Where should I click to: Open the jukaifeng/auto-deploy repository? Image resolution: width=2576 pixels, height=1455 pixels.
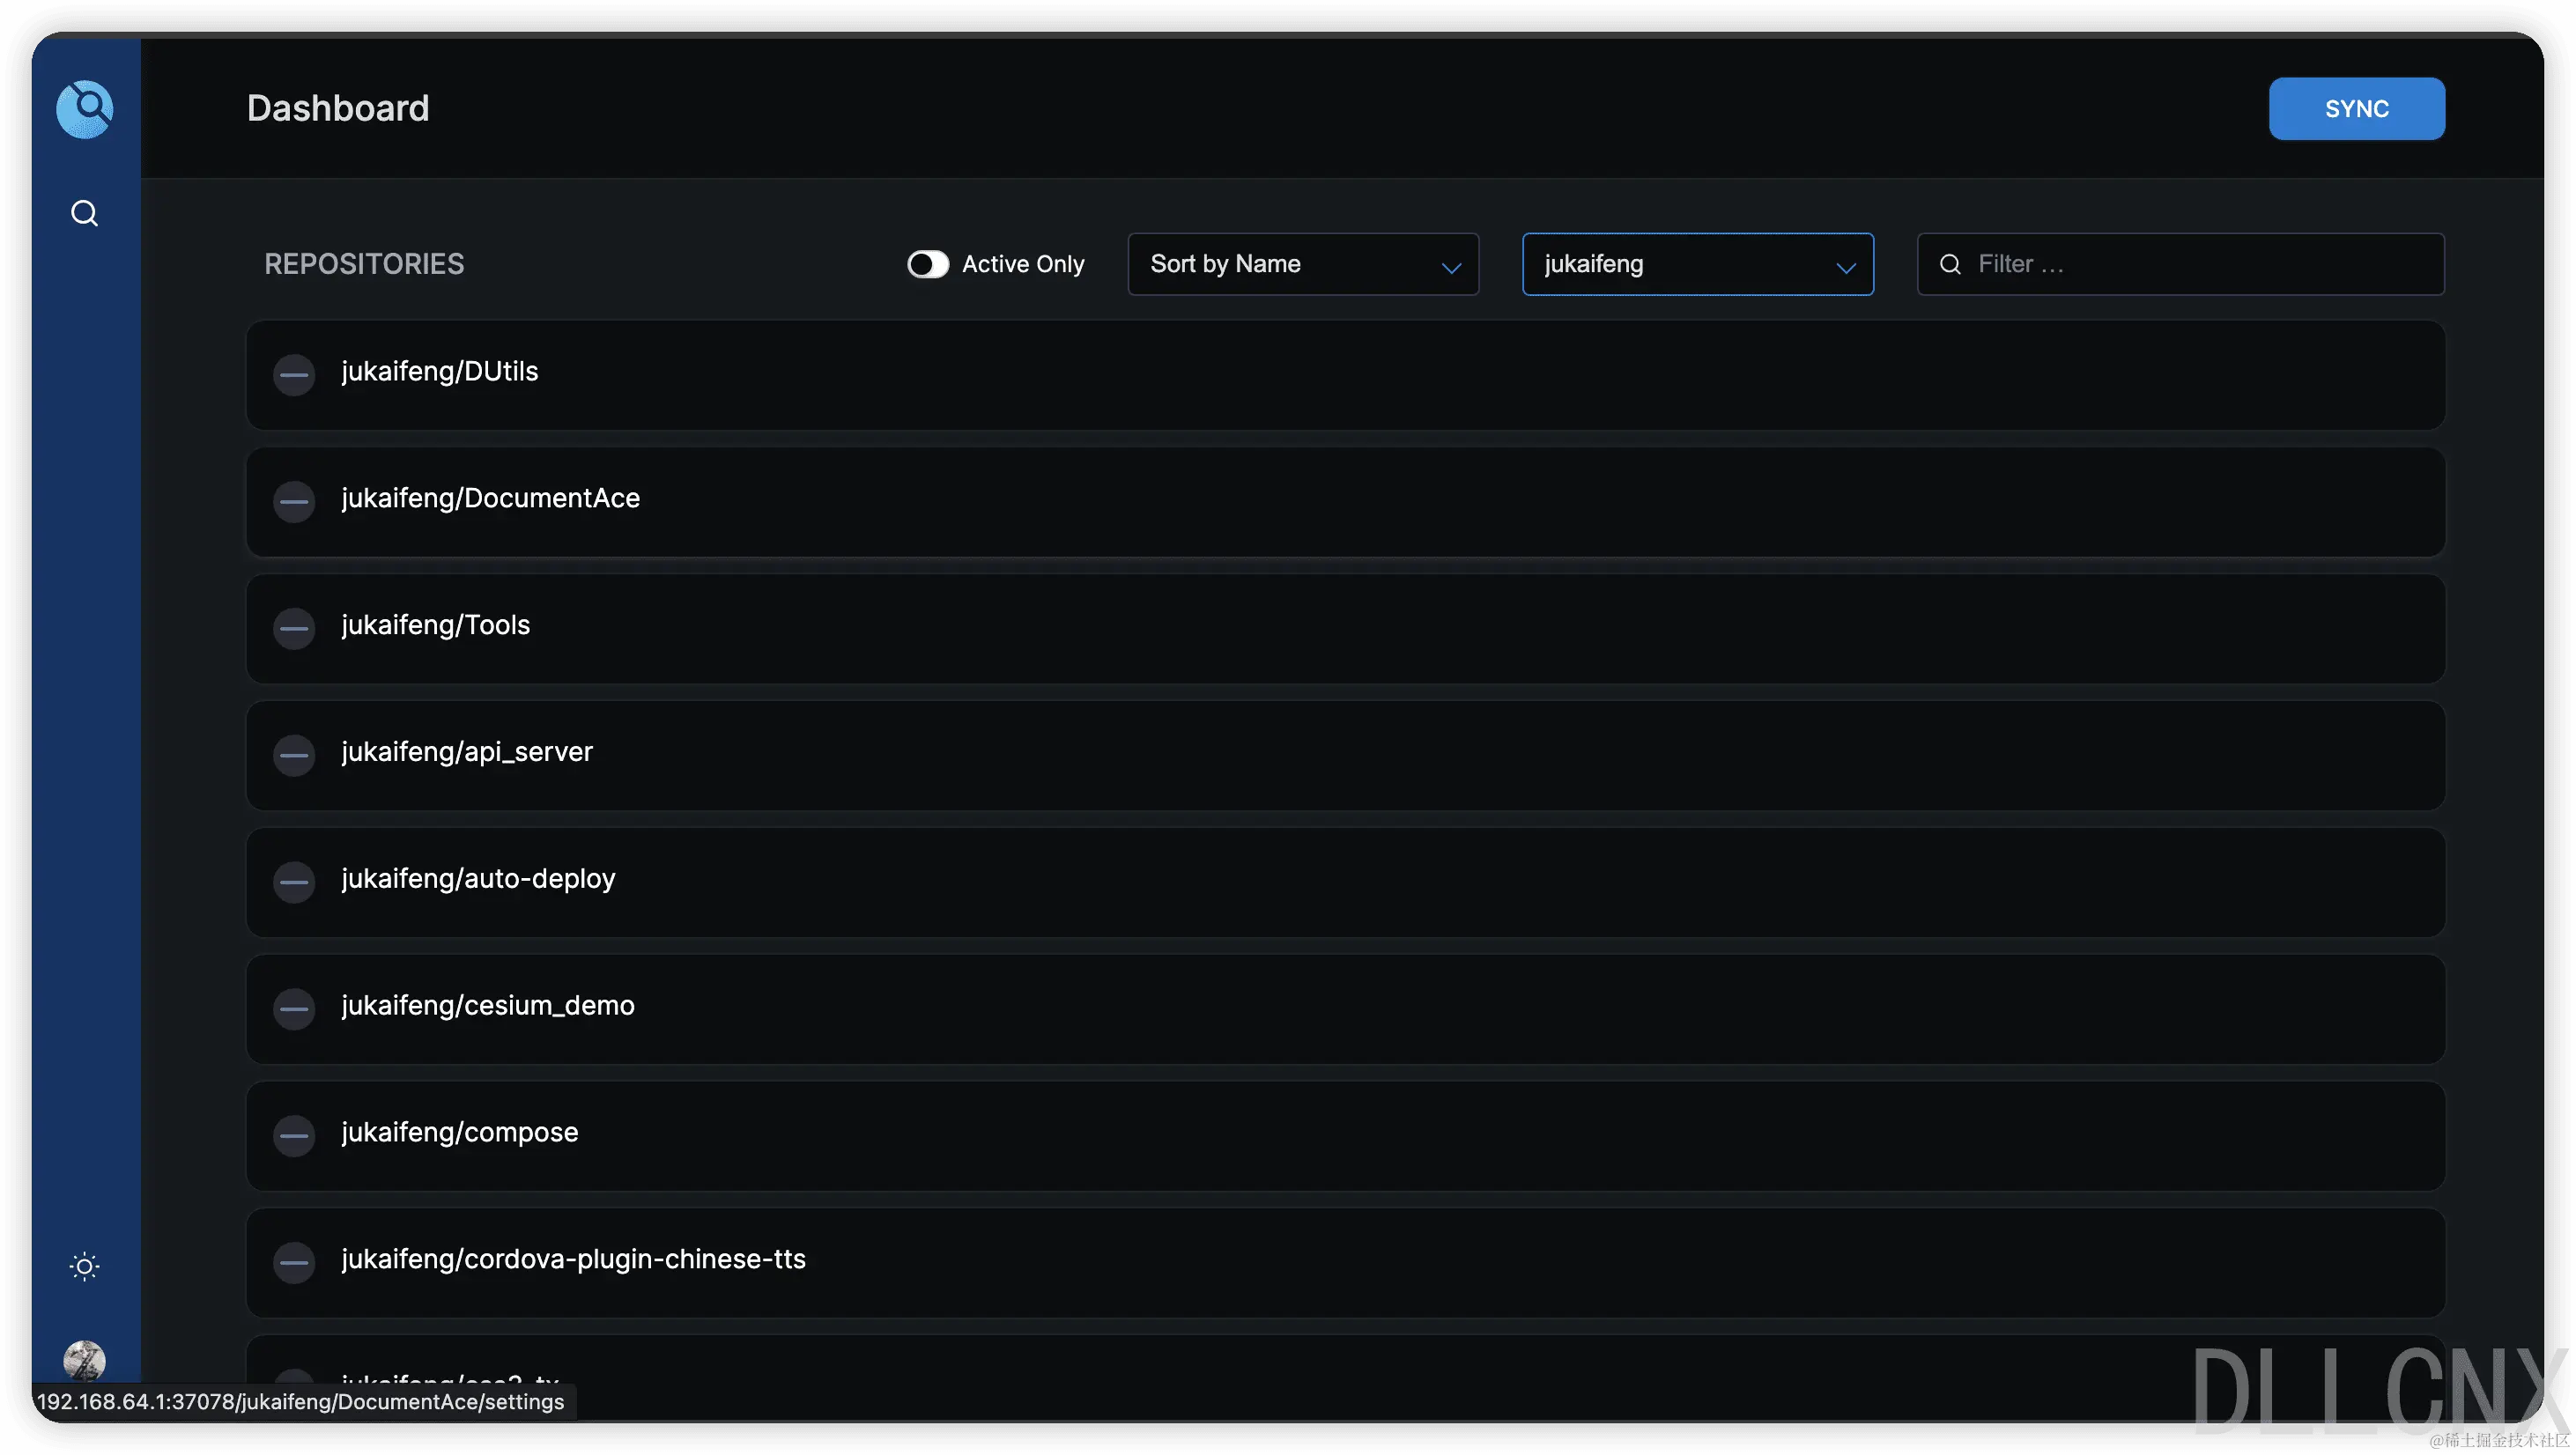478,878
